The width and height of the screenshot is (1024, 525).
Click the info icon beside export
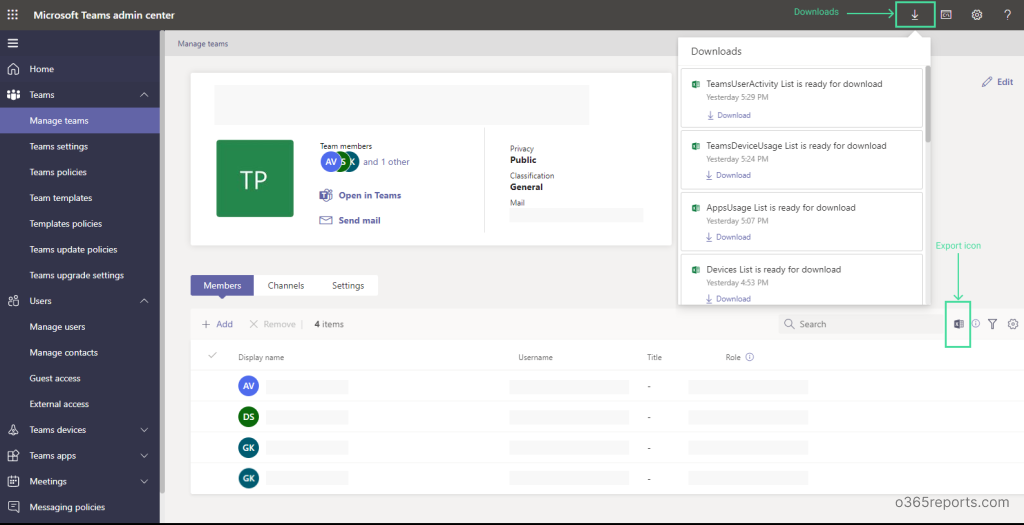click(x=976, y=323)
